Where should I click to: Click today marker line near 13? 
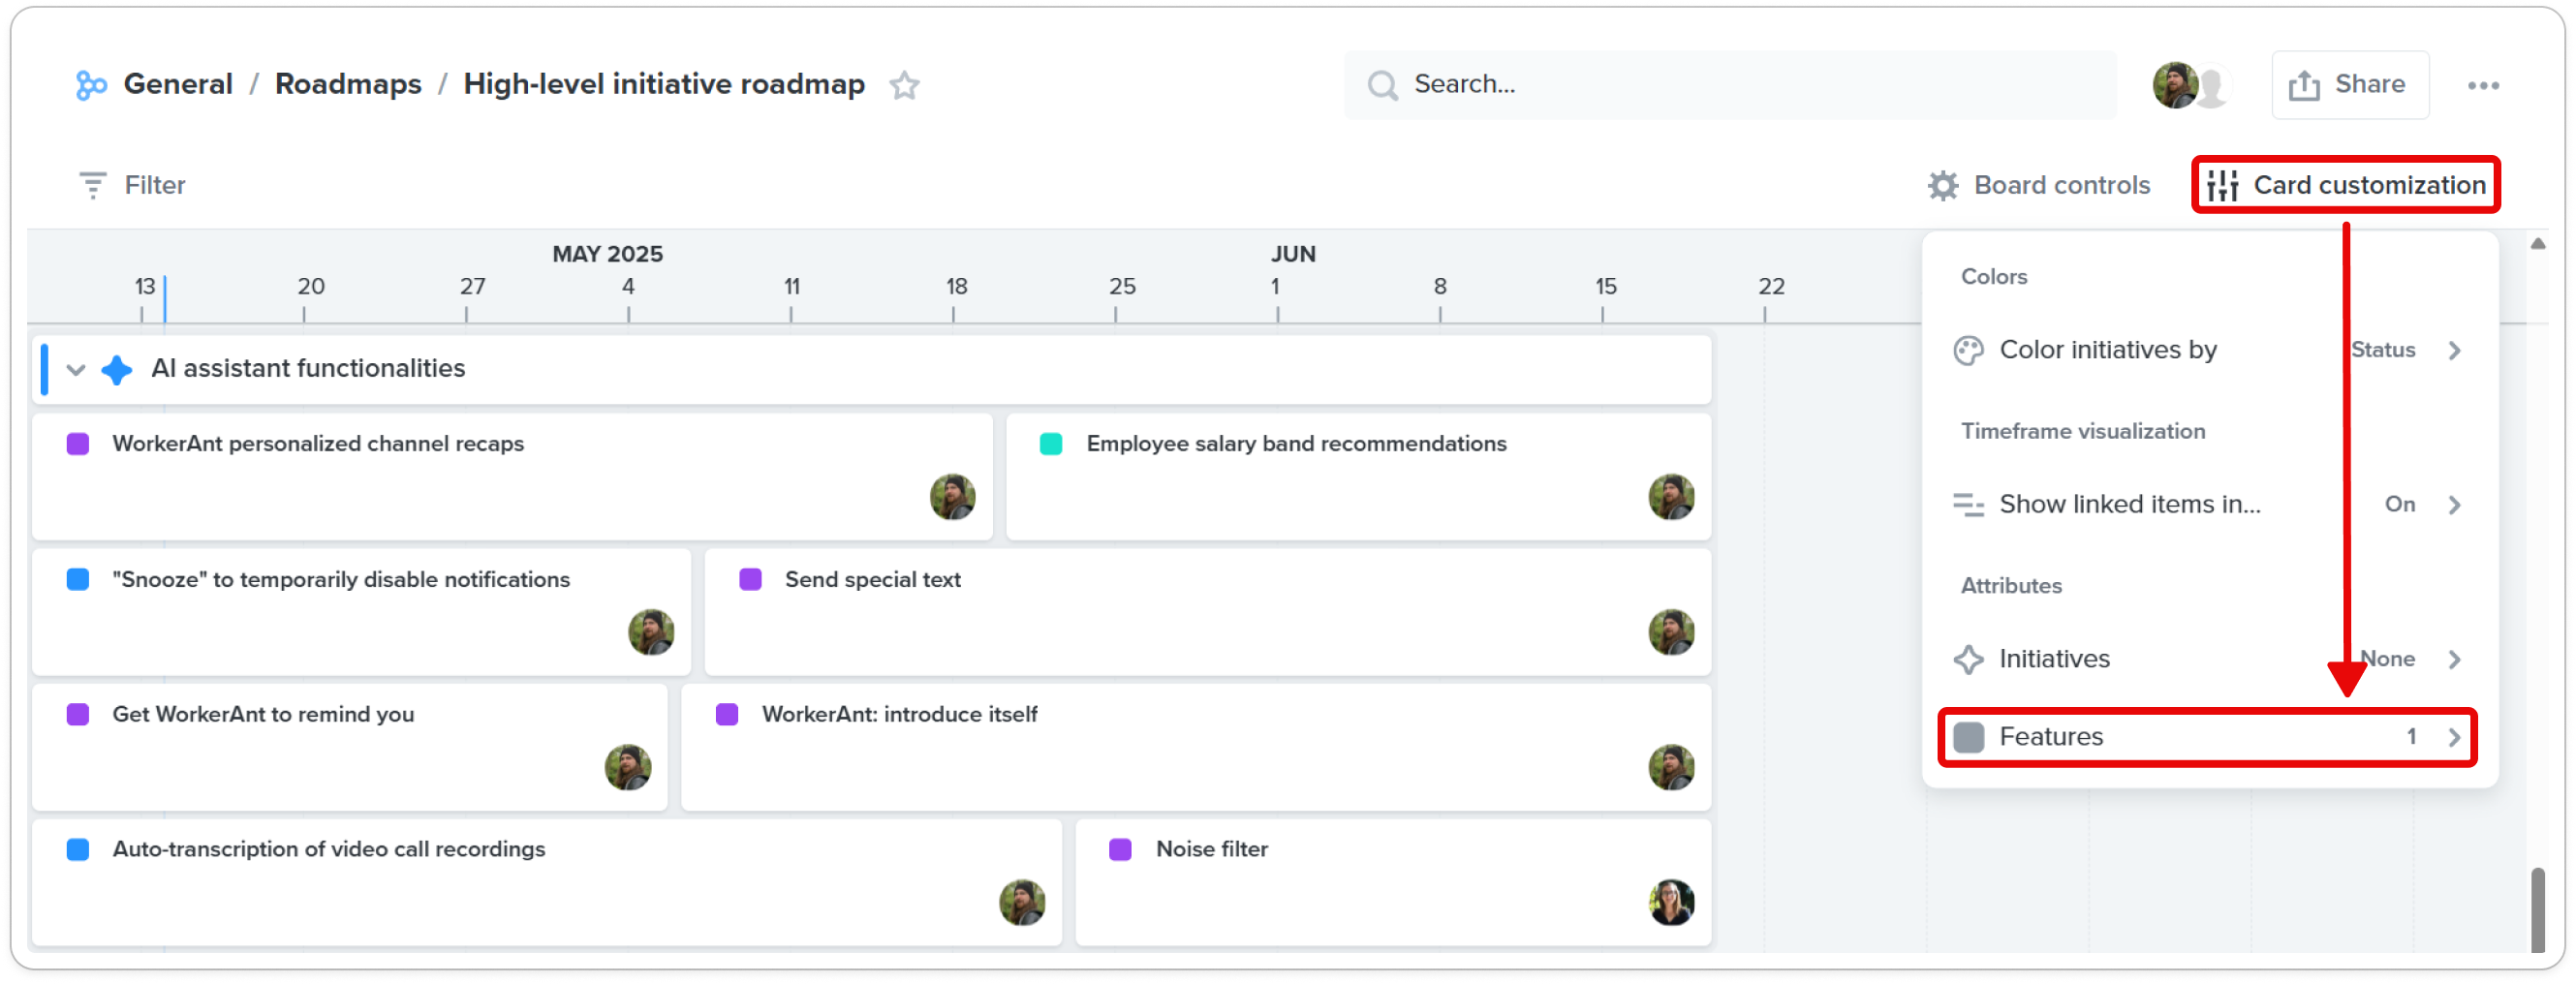point(165,300)
